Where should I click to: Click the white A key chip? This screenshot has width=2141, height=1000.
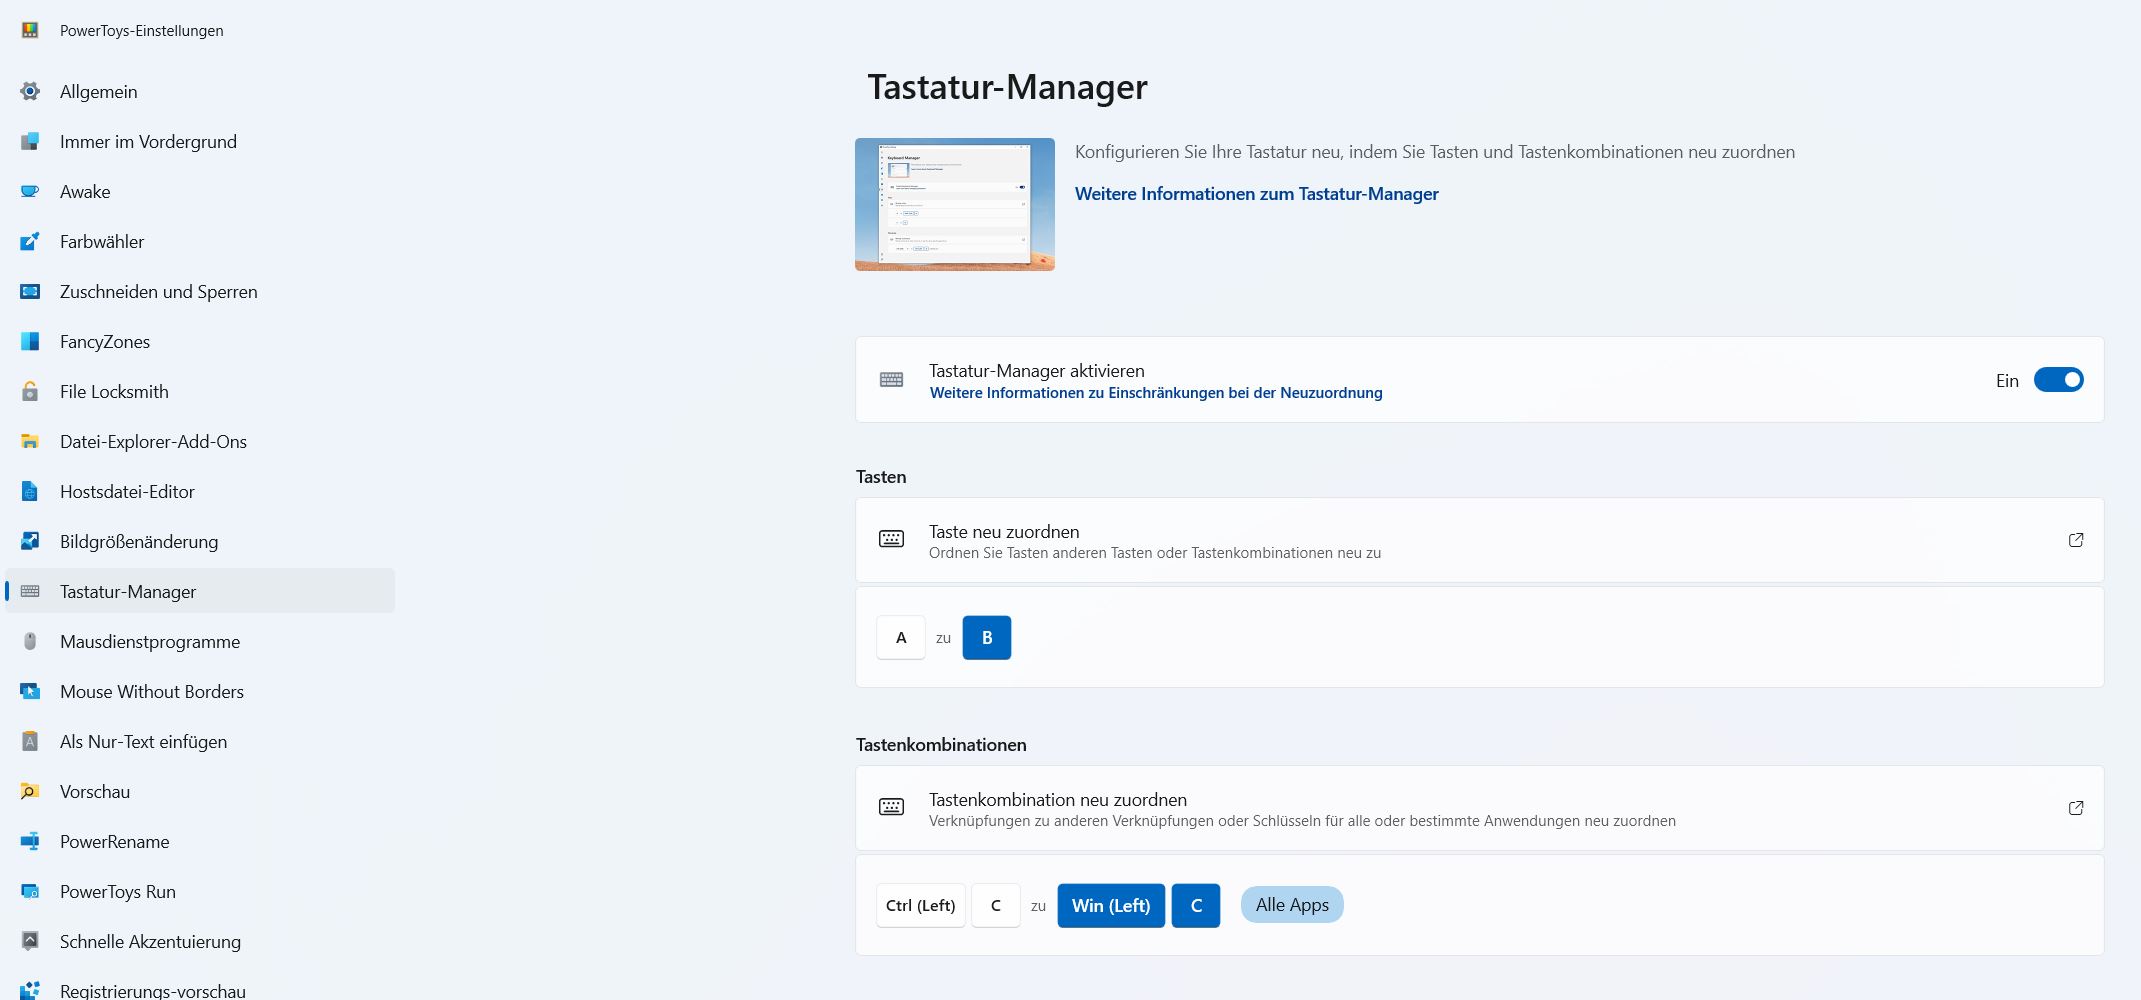pyautogui.click(x=901, y=637)
